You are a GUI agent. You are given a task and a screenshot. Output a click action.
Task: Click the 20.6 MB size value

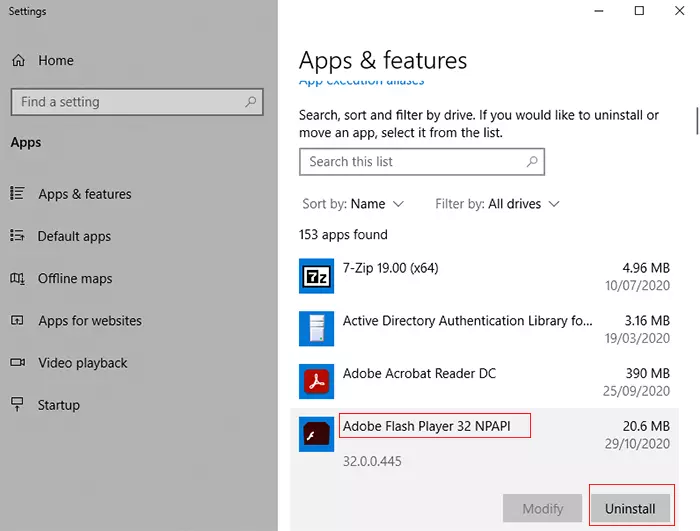646,426
